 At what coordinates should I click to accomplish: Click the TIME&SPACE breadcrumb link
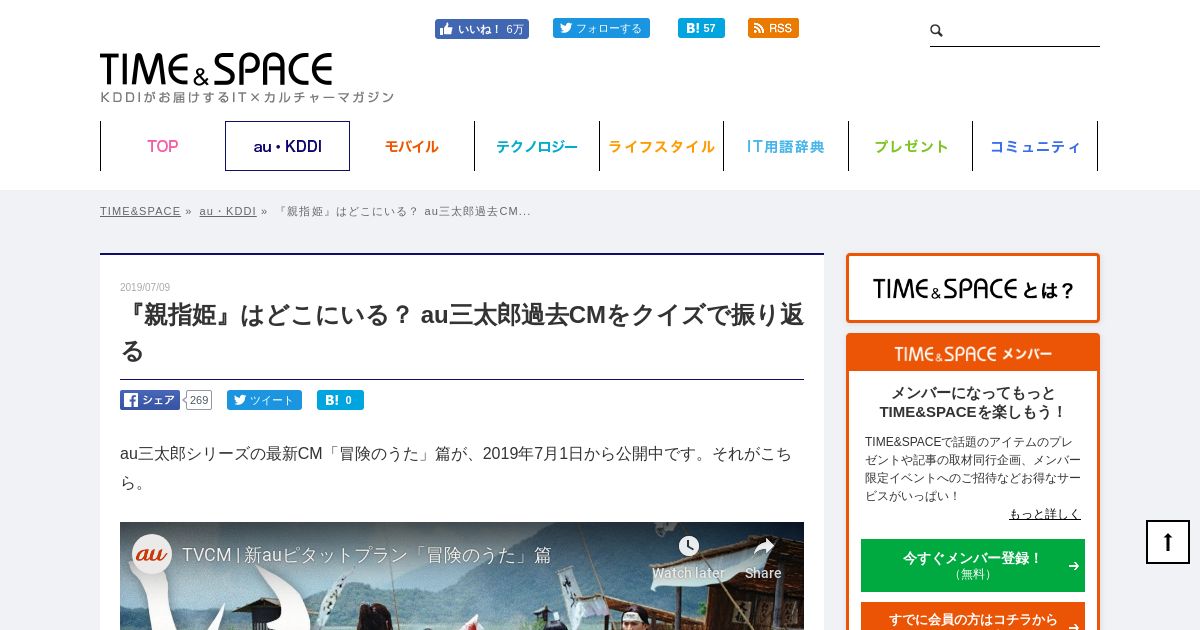click(x=140, y=211)
